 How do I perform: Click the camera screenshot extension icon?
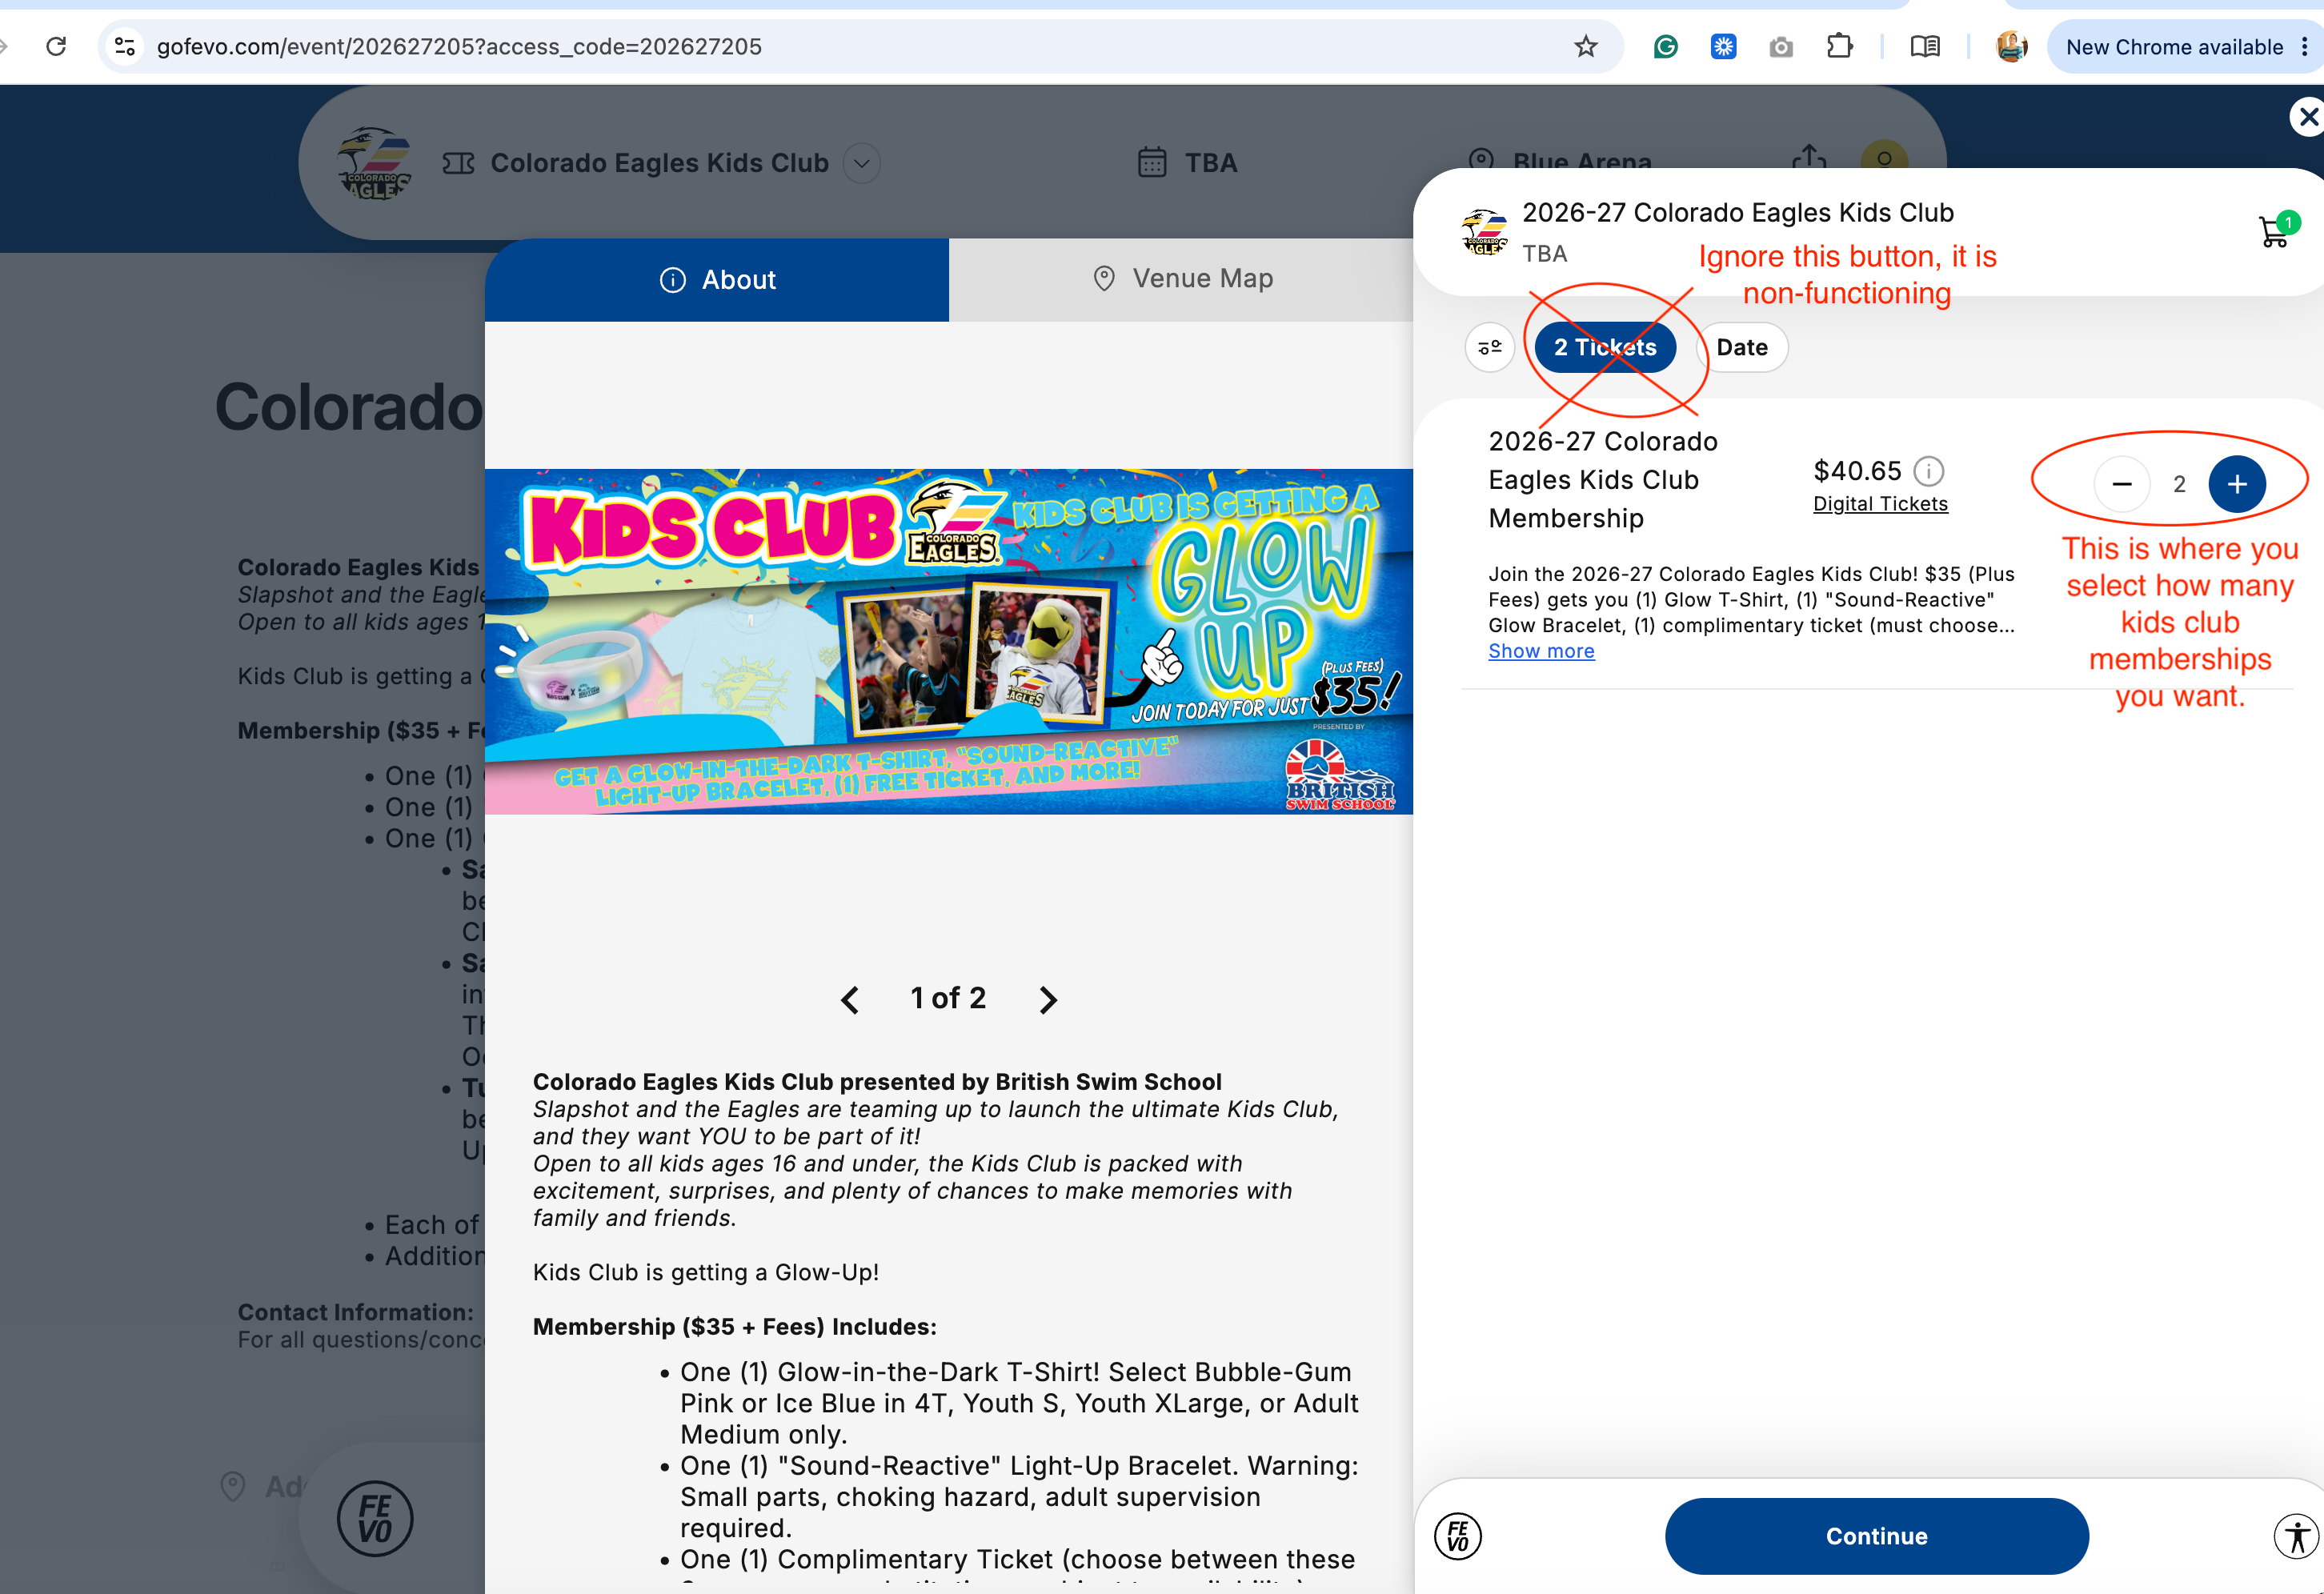pyautogui.click(x=1780, y=47)
